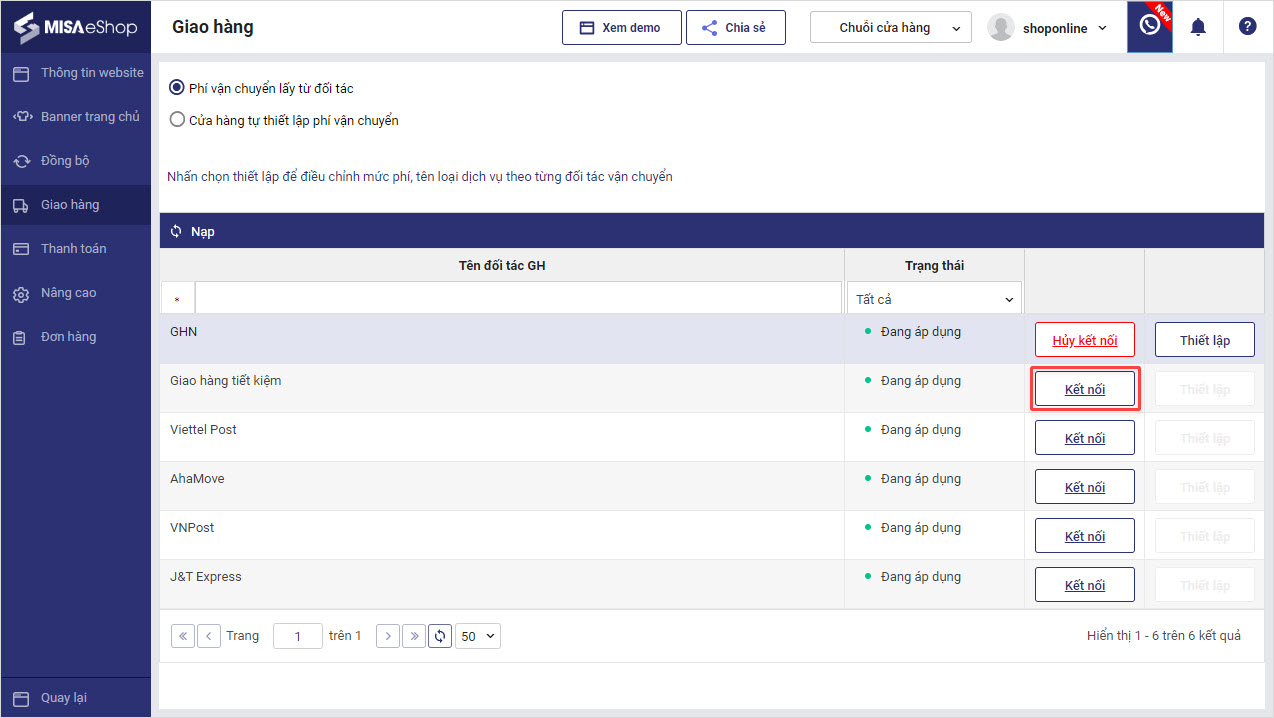
Task: Click the phone support icon marked New
Action: [x=1150, y=26]
